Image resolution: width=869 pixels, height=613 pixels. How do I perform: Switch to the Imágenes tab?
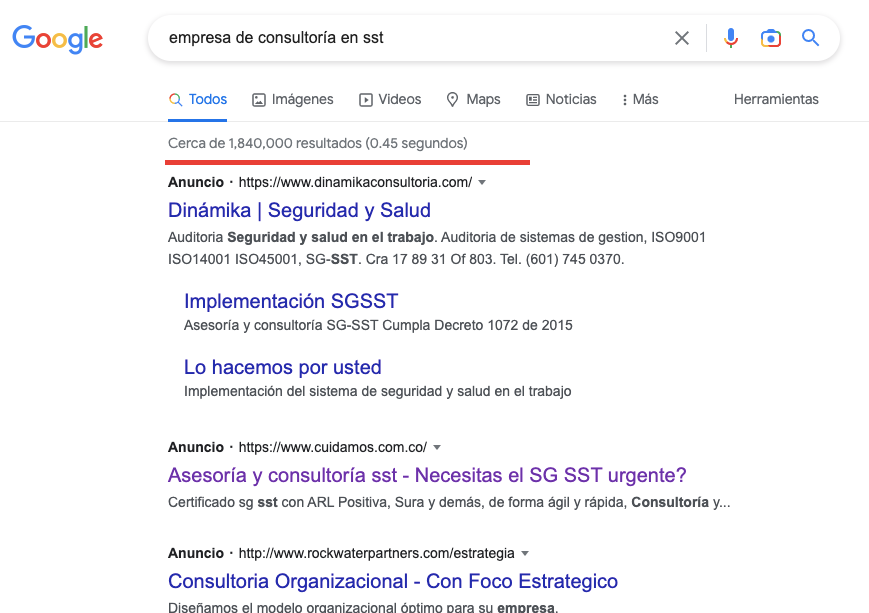293,99
